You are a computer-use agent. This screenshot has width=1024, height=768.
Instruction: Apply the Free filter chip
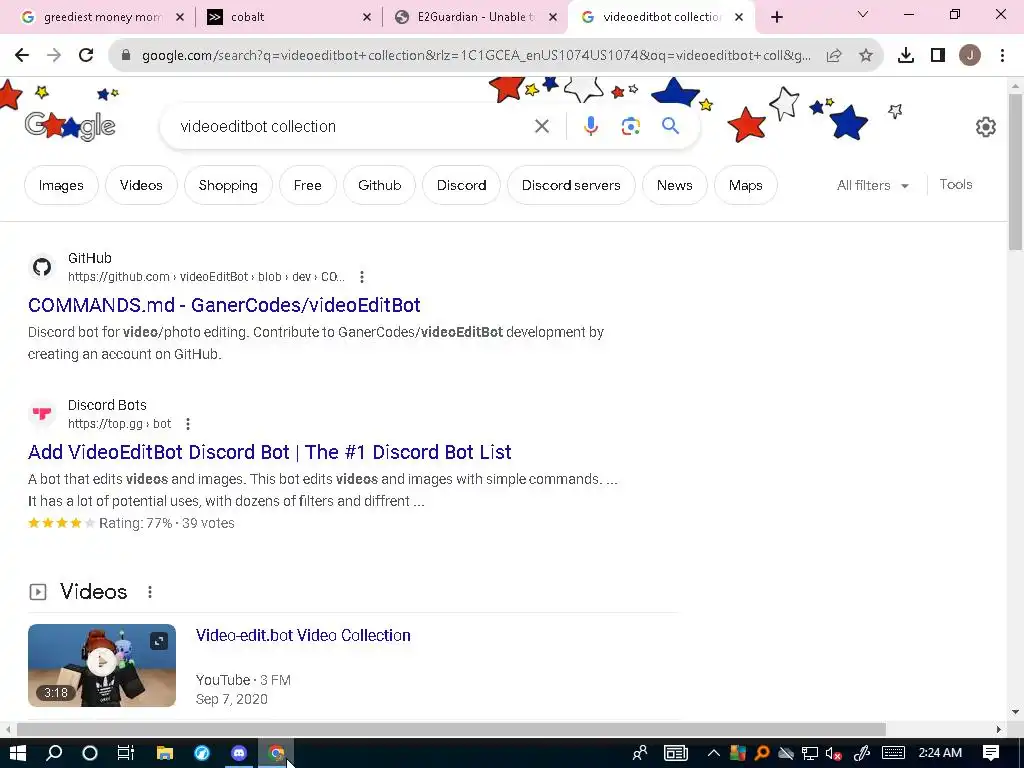coord(308,185)
